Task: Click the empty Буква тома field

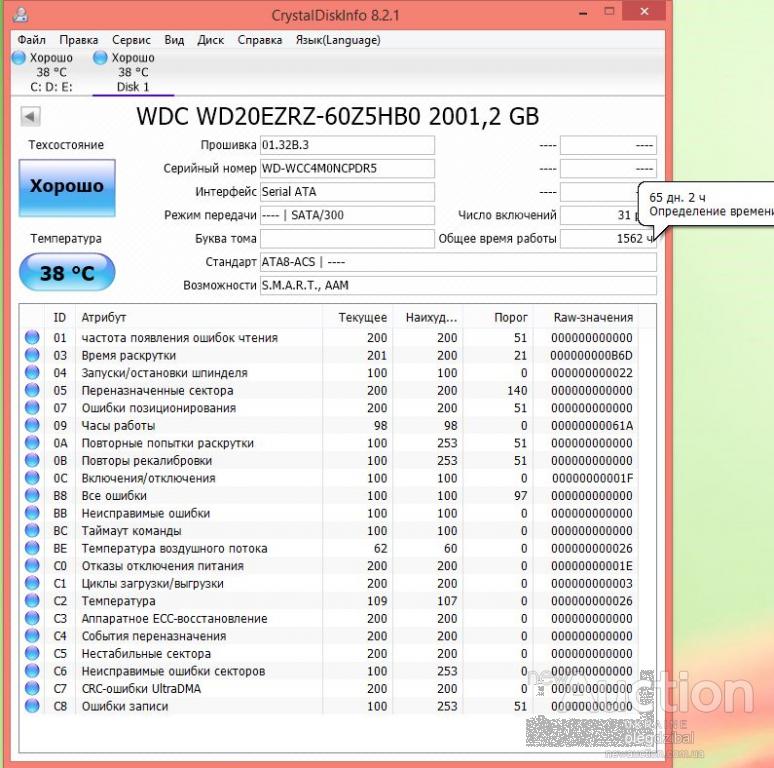Action: click(x=347, y=238)
